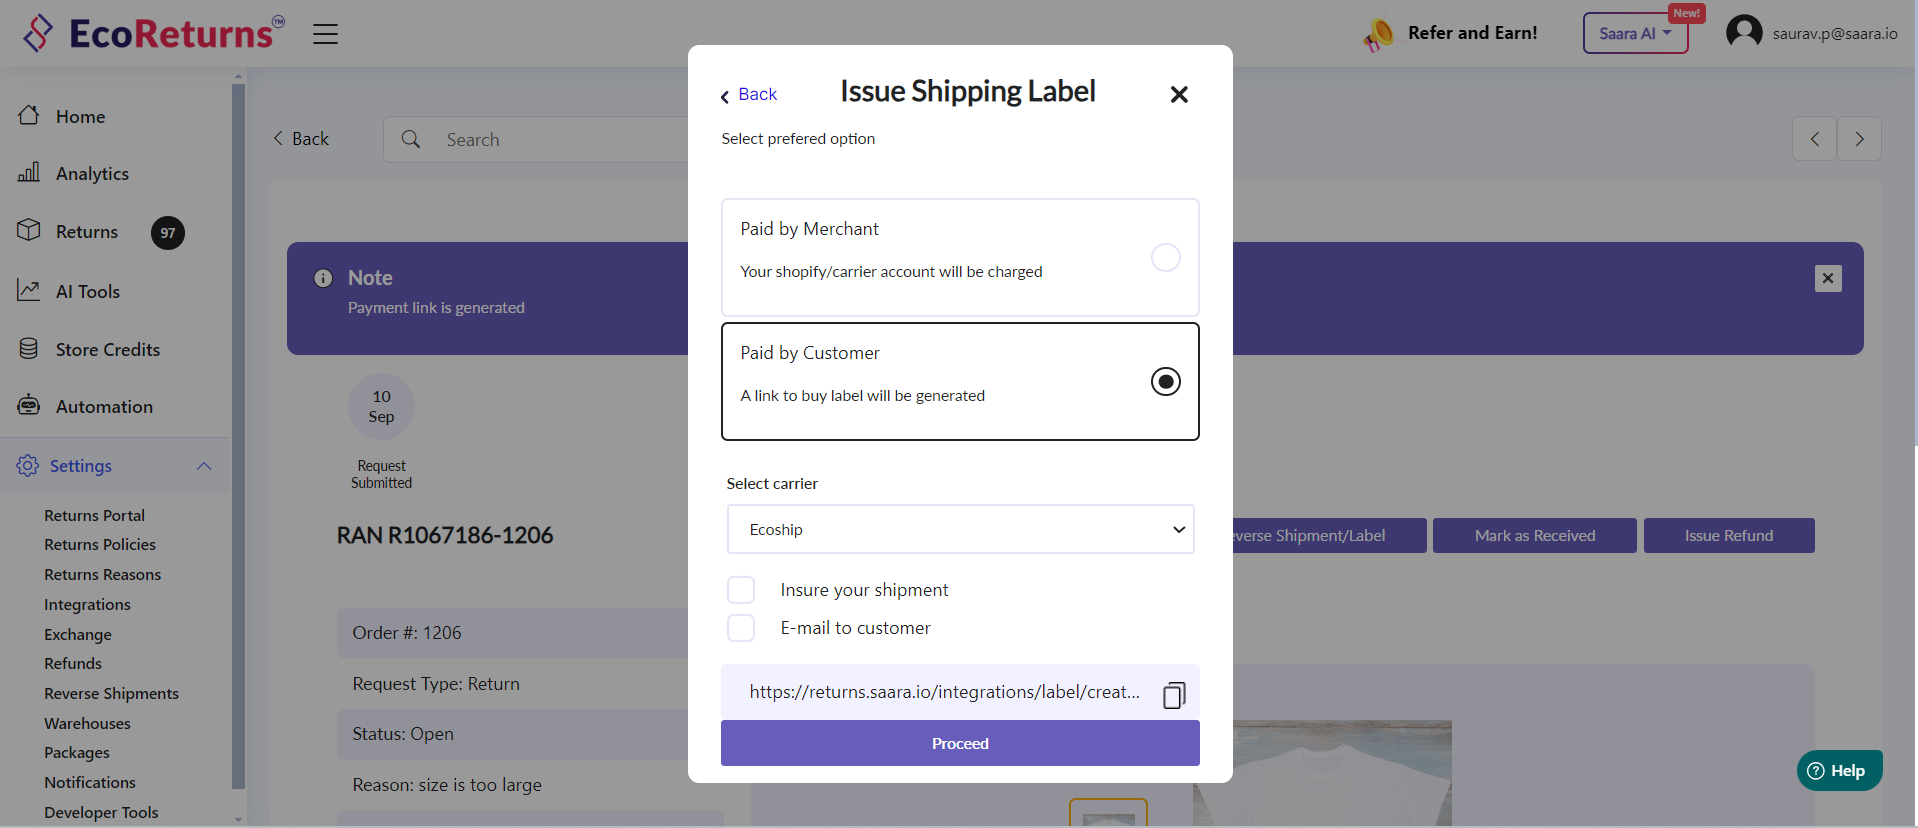Screen dimensions: 1918x828
Task: Click the user profile avatar icon
Action: click(1744, 33)
